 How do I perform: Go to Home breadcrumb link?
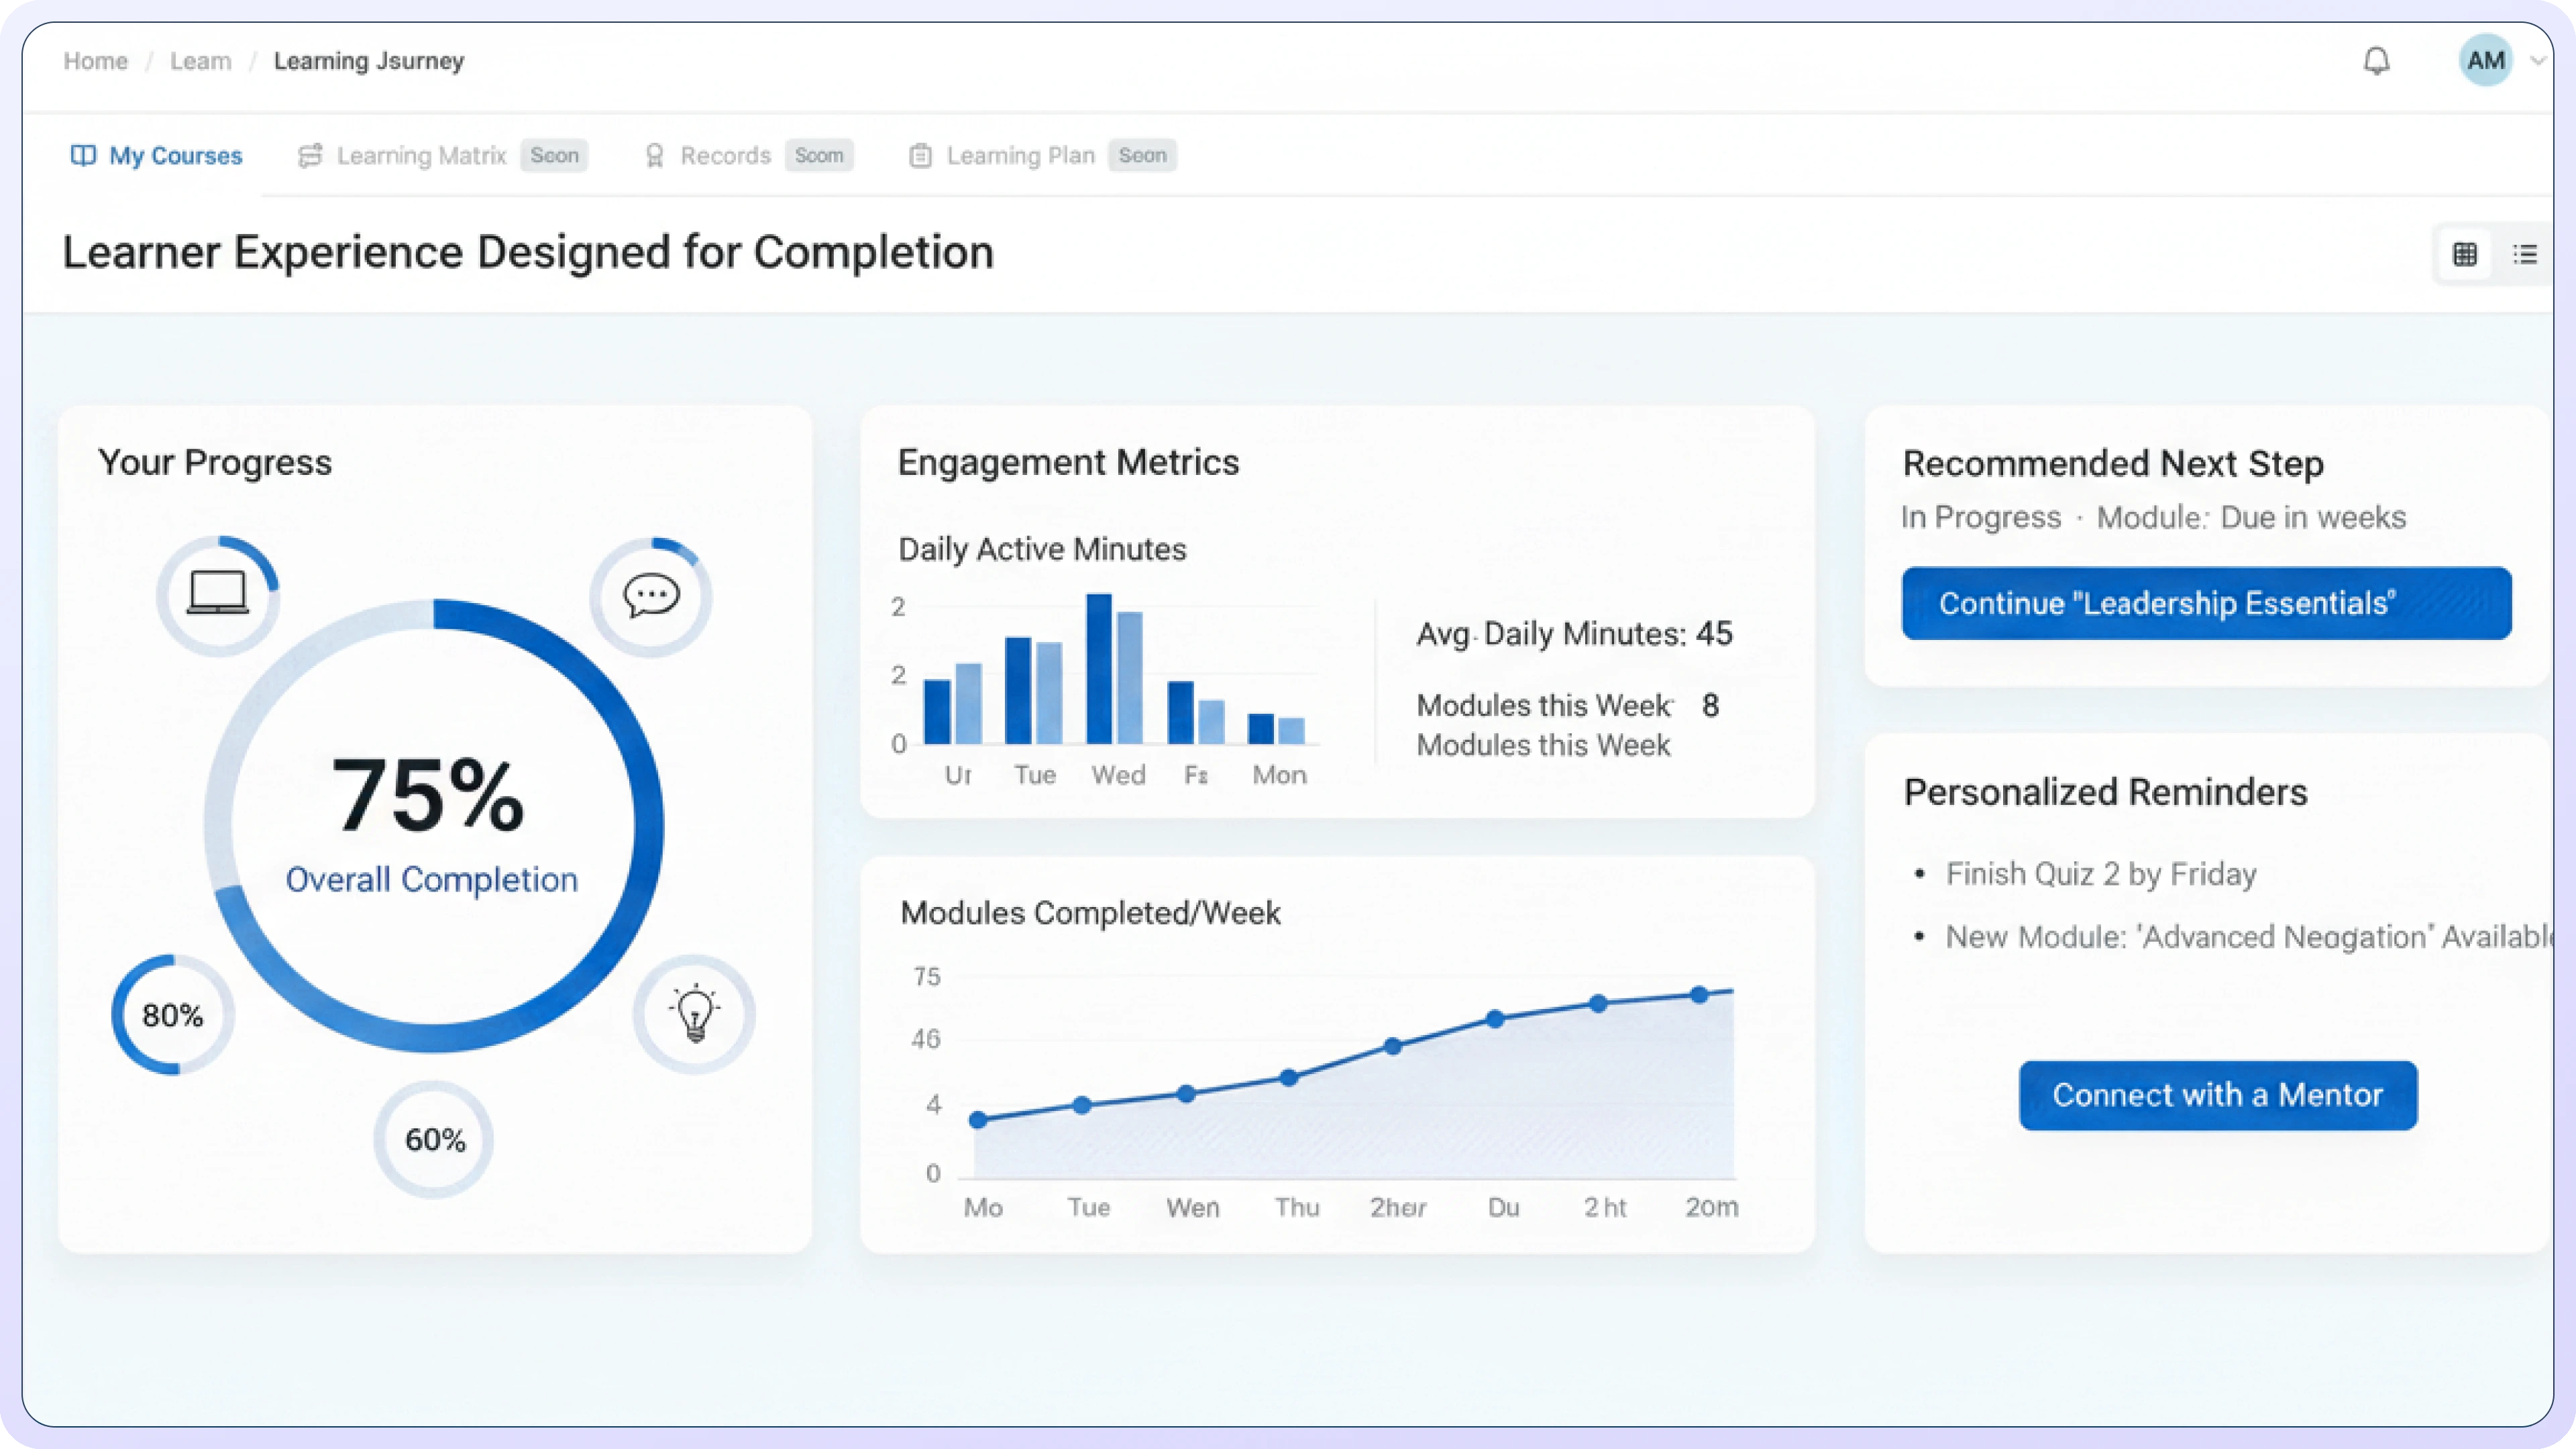click(x=96, y=61)
